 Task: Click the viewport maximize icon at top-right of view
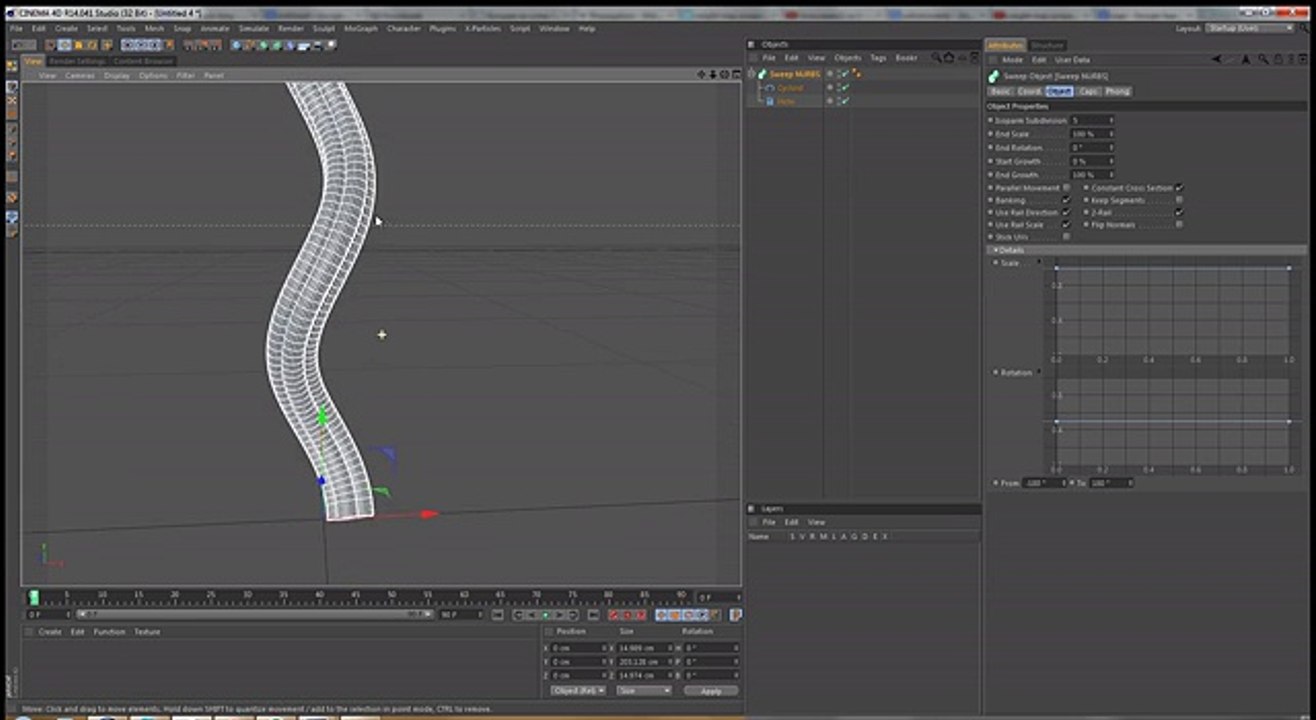735,75
